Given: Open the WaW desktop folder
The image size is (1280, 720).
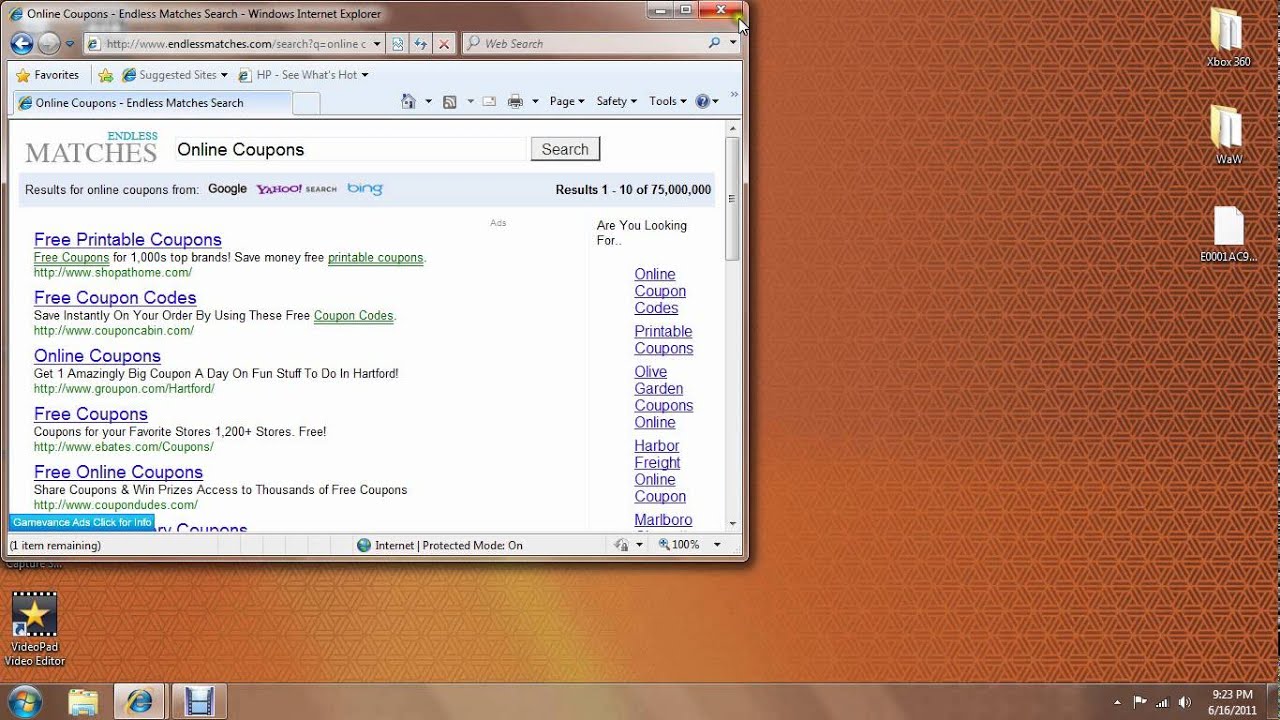Looking at the screenshot, I should pyautogui.click(x=1228, y=135).
